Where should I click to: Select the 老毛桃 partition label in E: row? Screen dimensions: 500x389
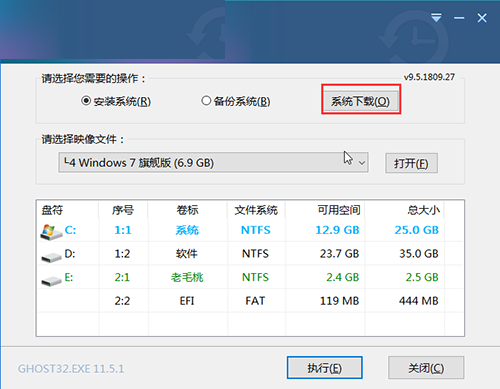point(187,277)
